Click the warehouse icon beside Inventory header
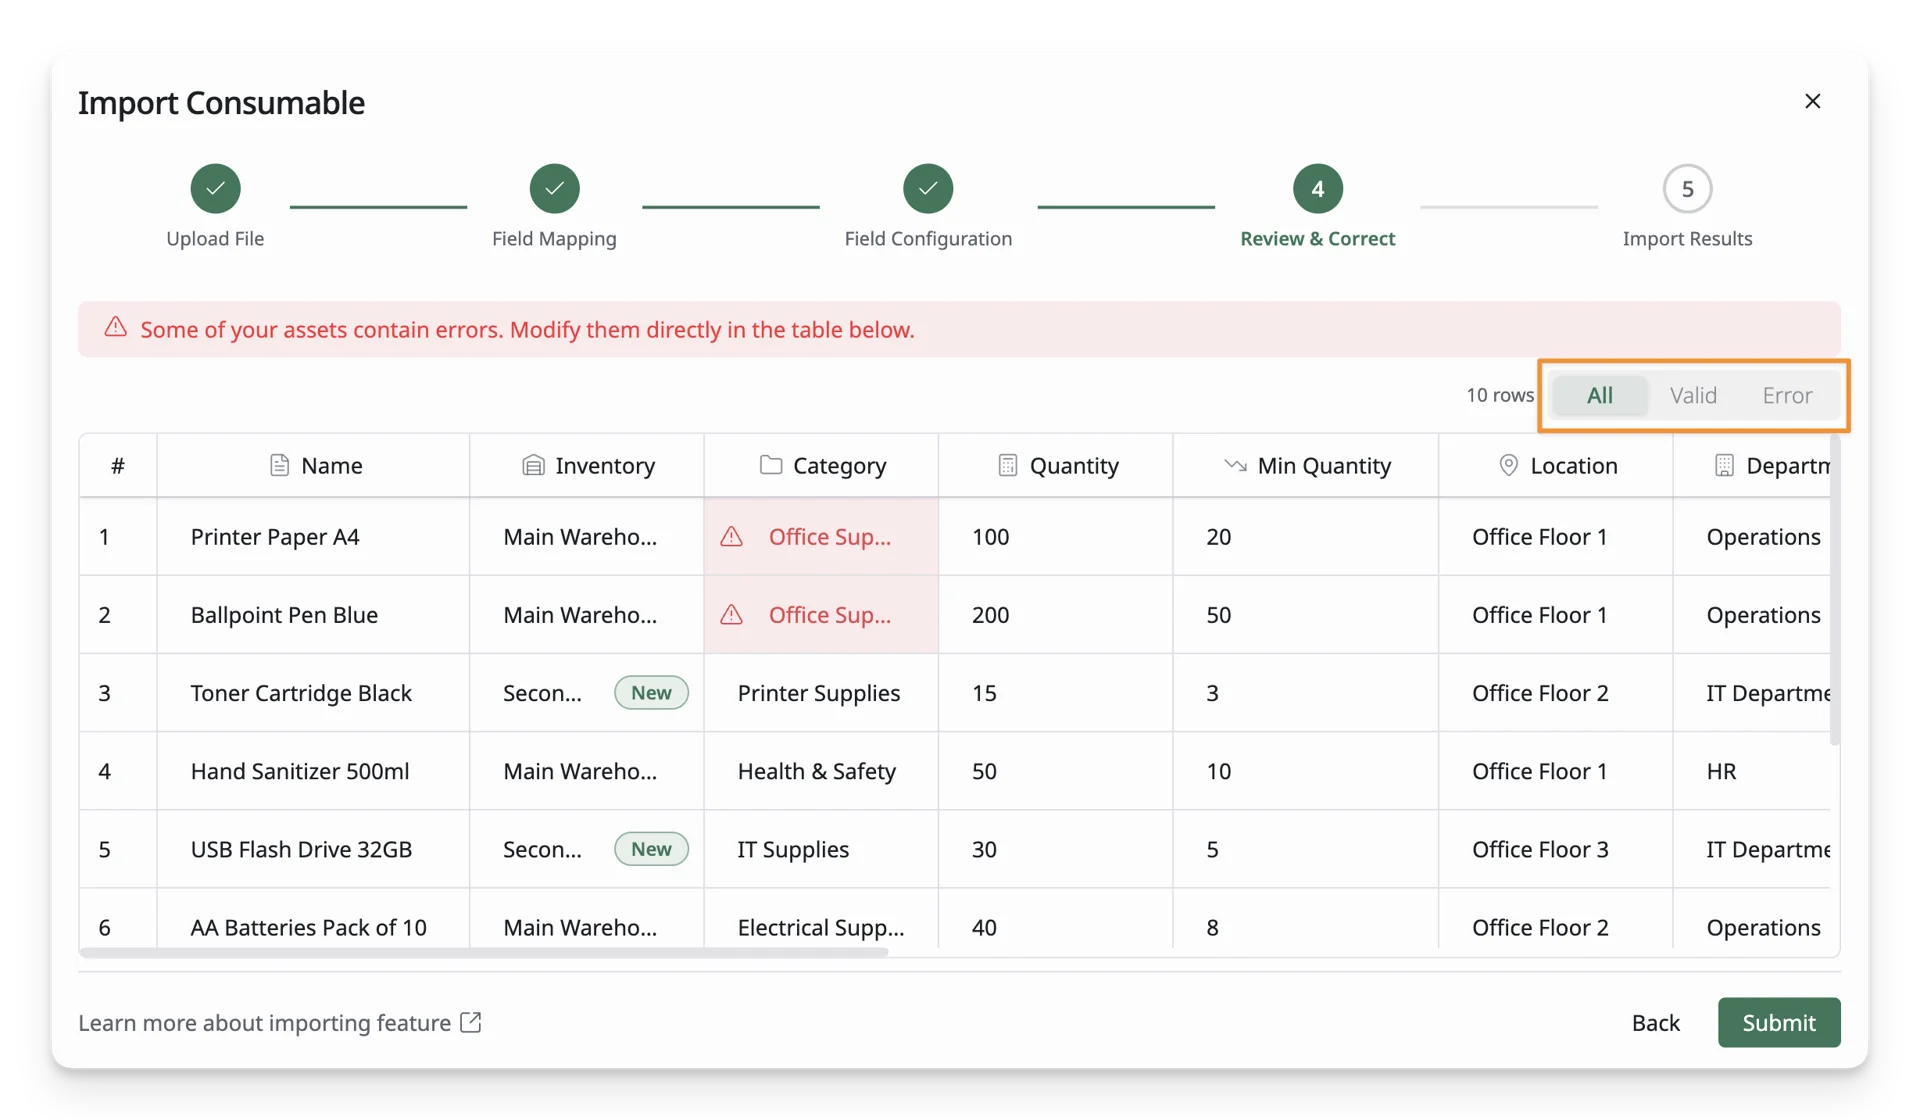 533,465
